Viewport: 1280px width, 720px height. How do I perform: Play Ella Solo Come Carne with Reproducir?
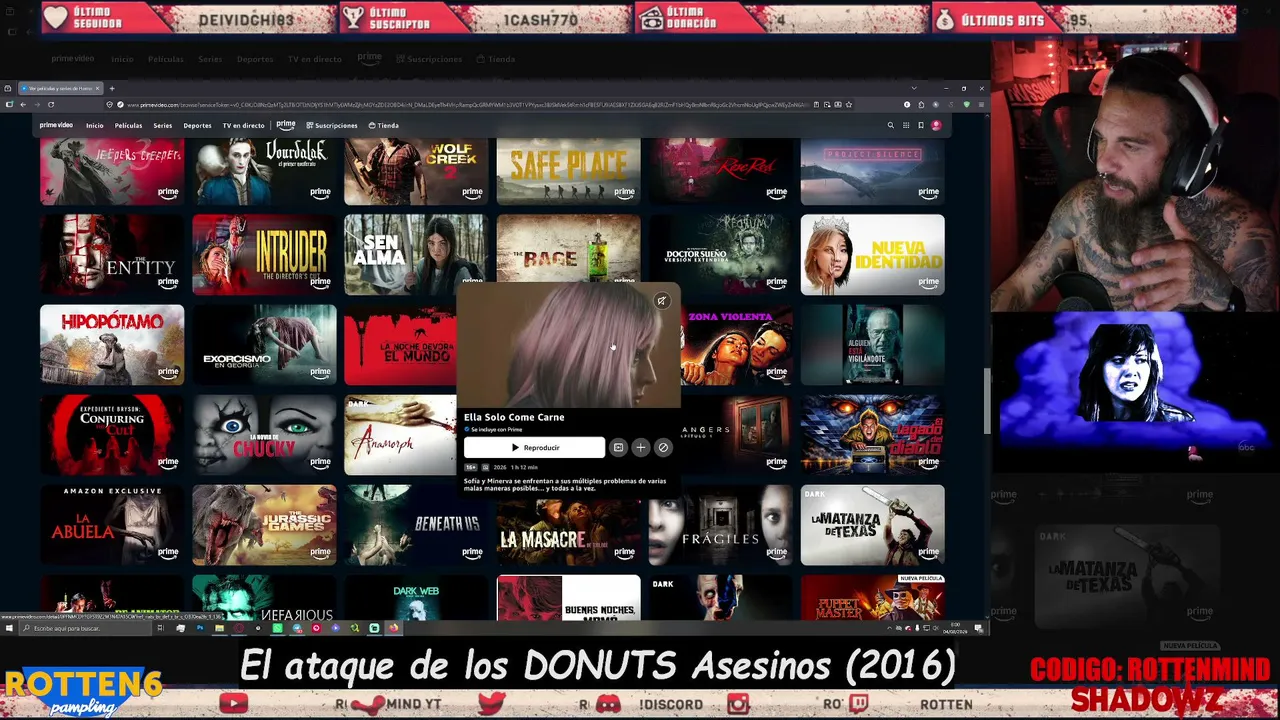(534, 448)
